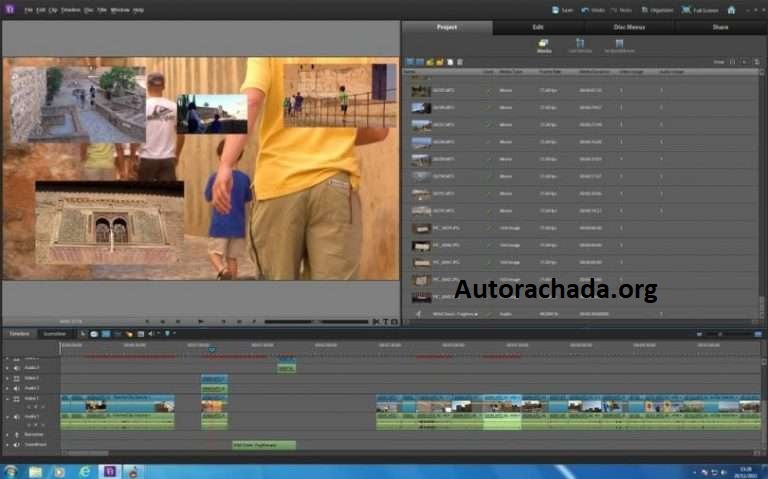Click the project panel vertical scrollbar

point(762,306)
